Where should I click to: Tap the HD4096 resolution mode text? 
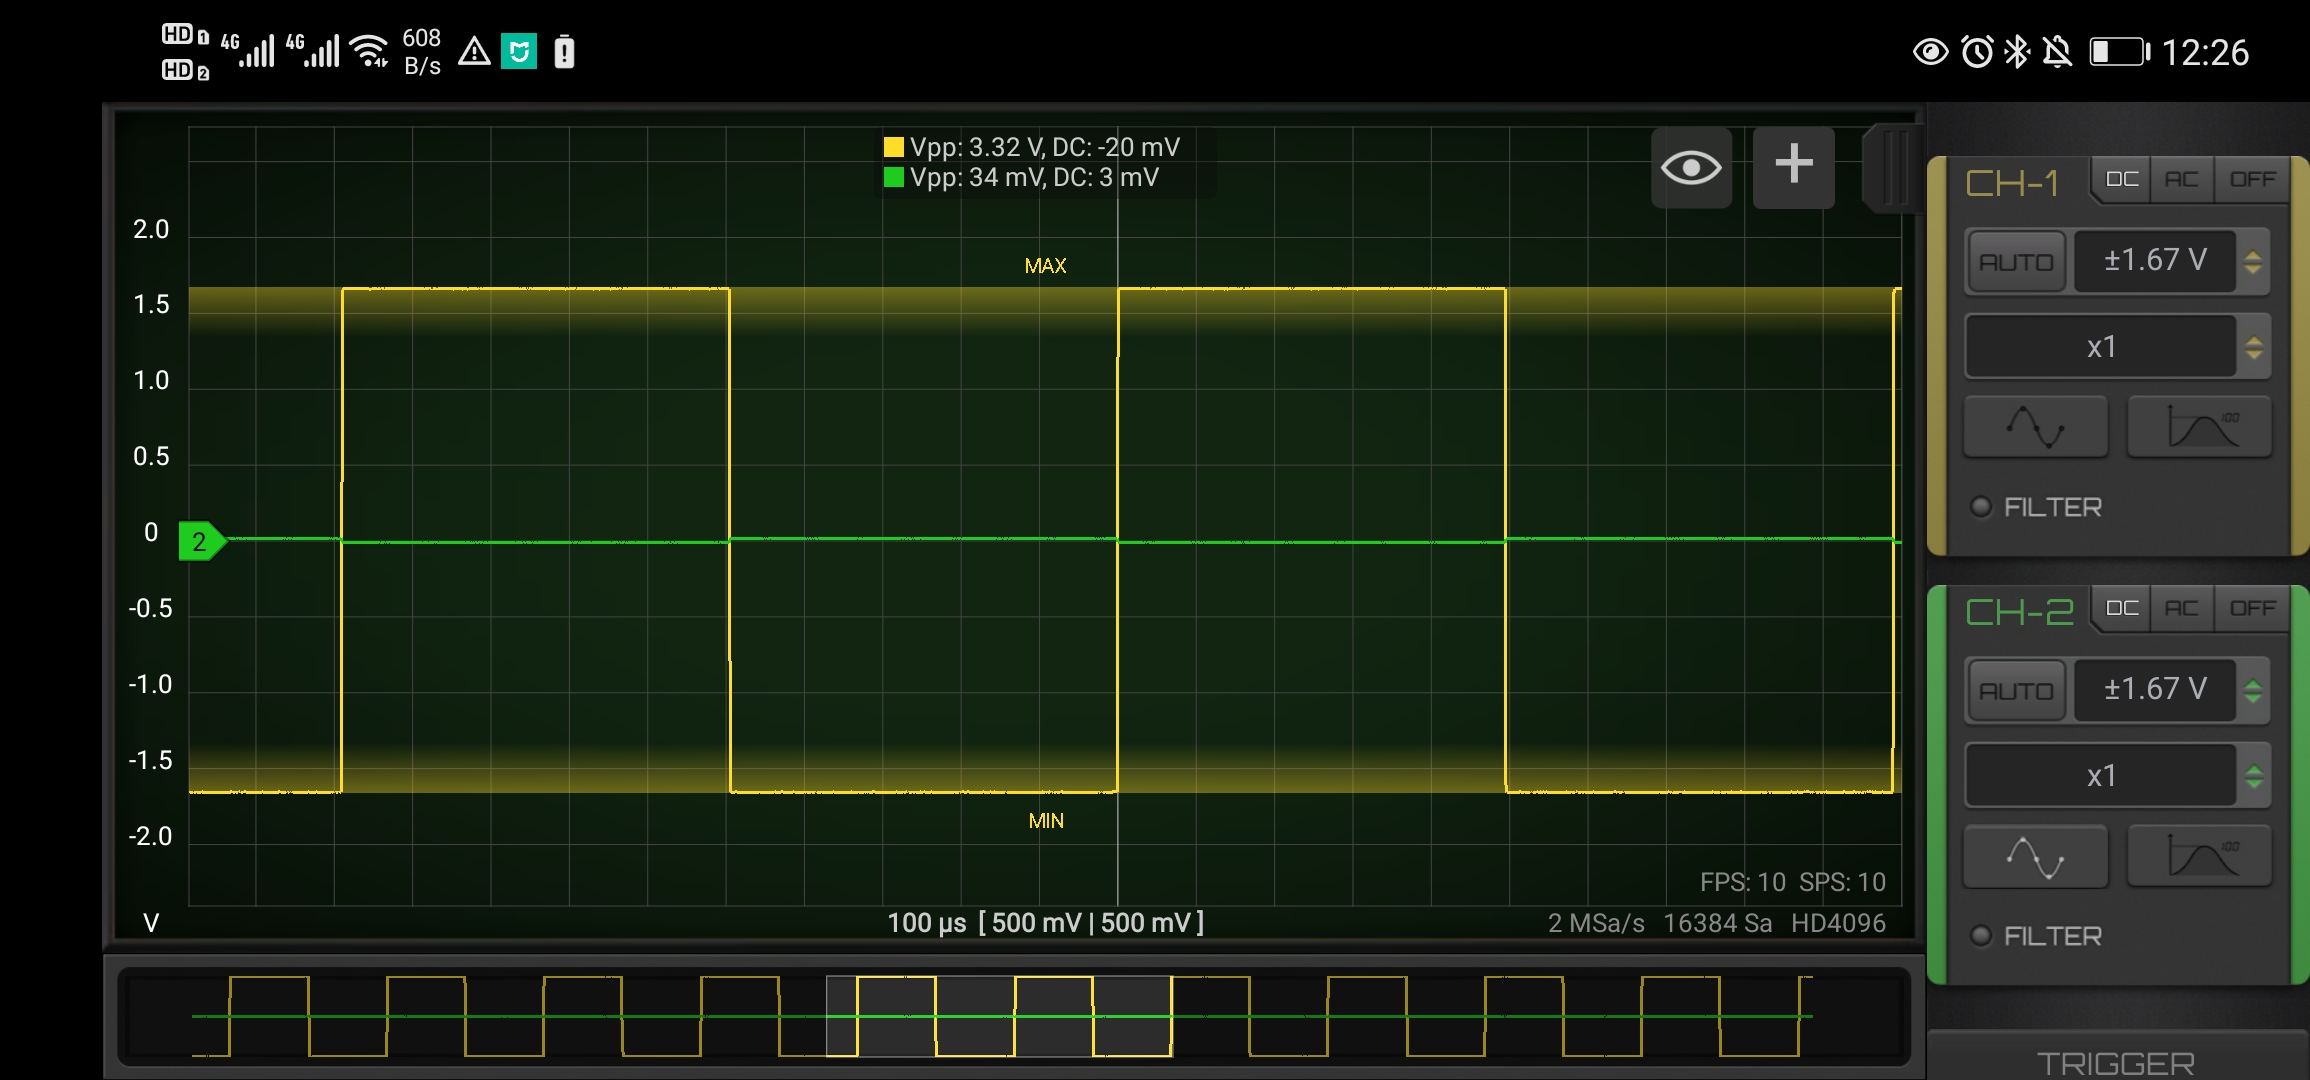(x=1838, y=923)
